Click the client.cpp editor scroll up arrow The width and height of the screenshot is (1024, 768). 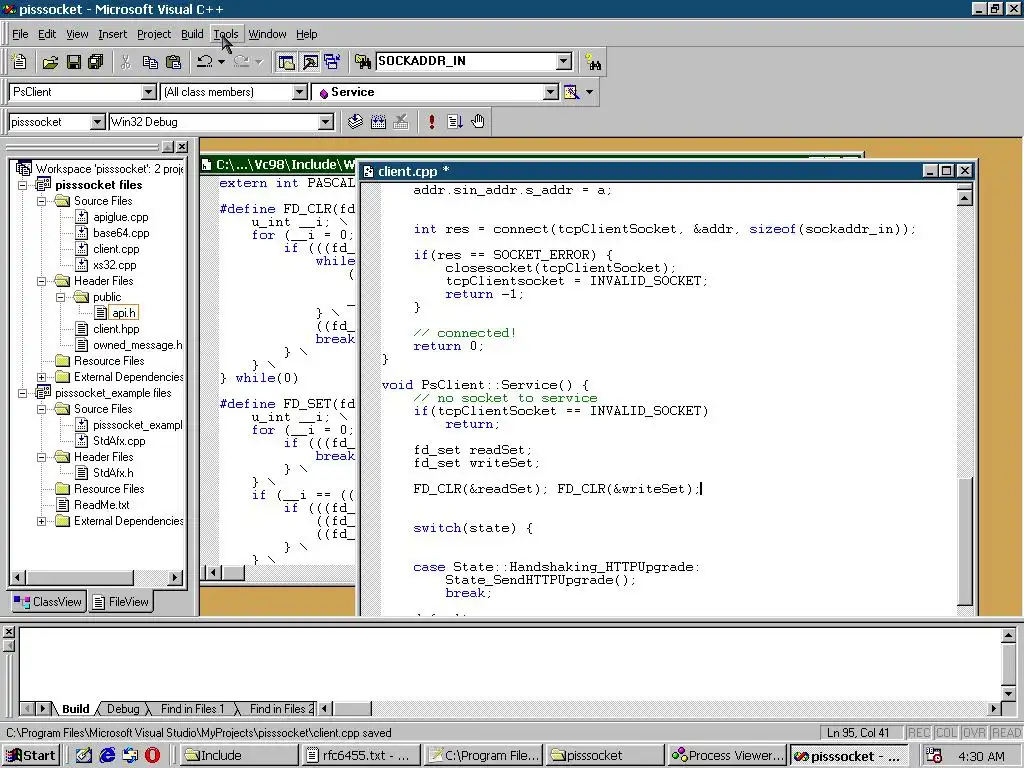pyautogui.click(x=965, y=197)
